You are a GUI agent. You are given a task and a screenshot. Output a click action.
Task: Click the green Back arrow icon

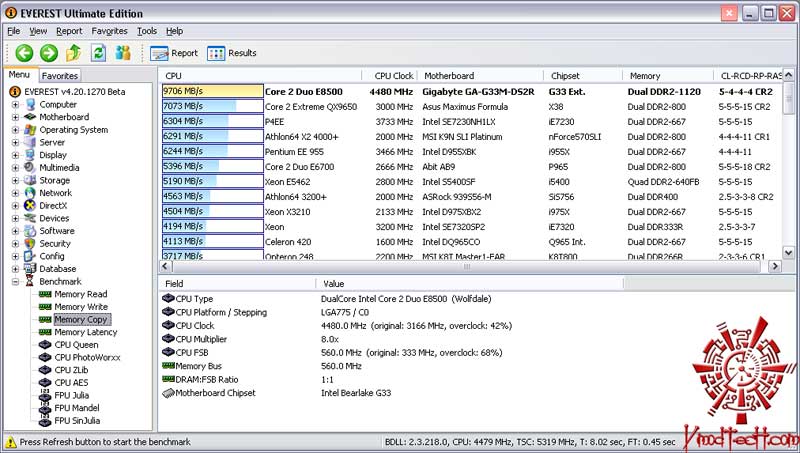coord(24,53)
